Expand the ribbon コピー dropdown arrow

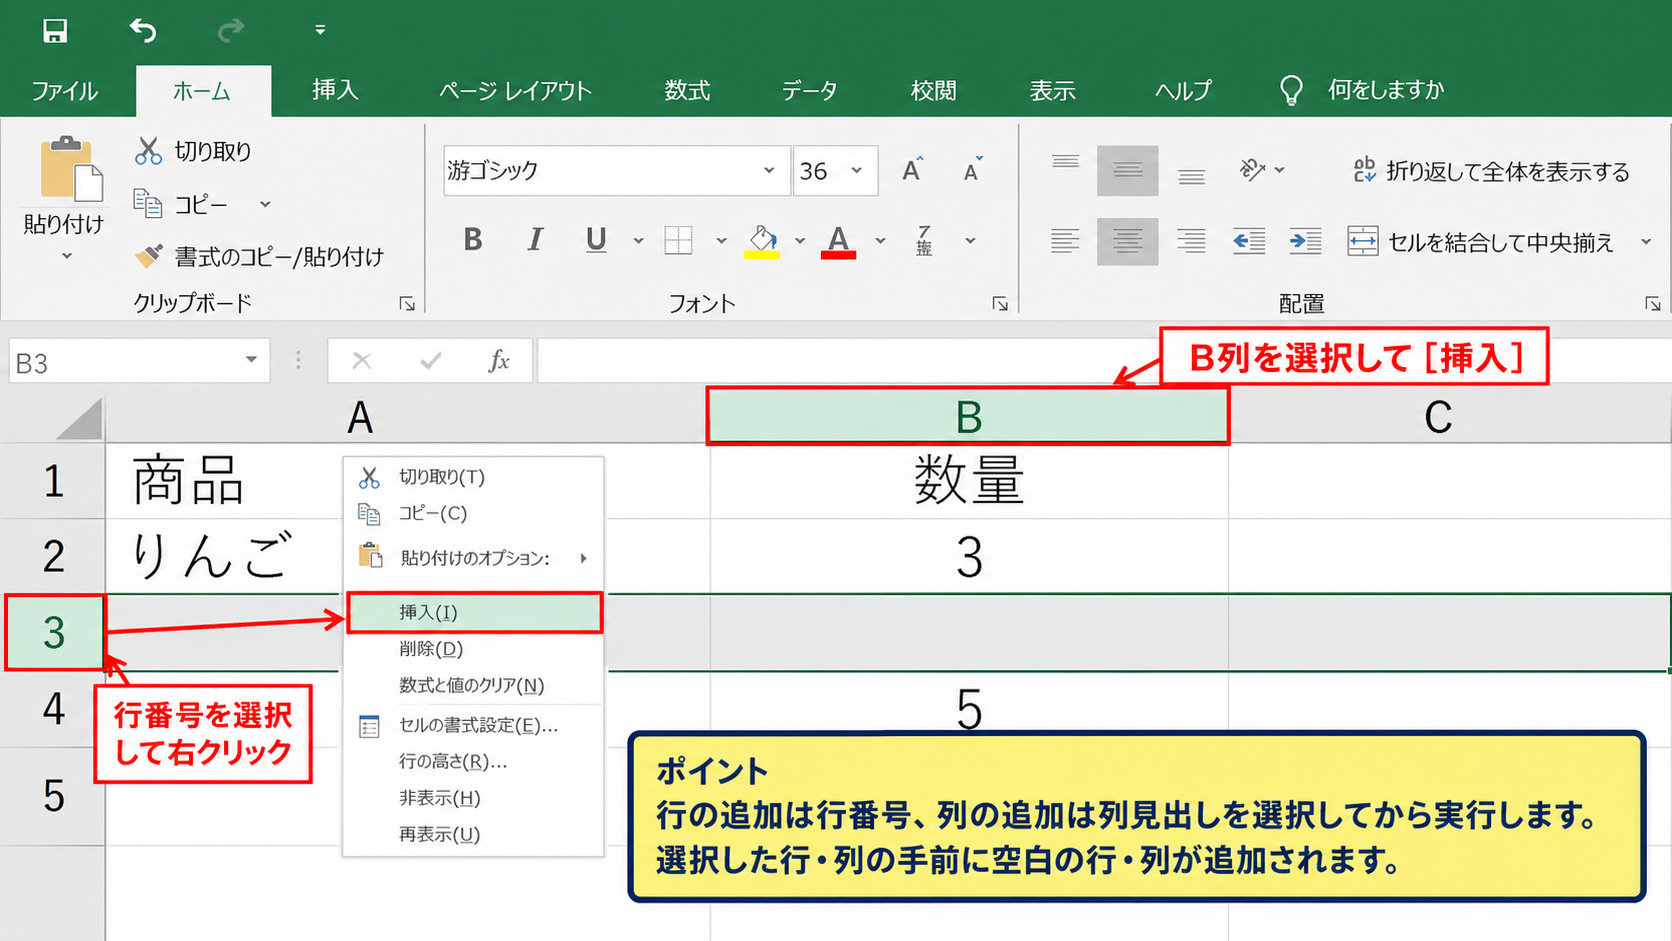(x=265, y=204)
